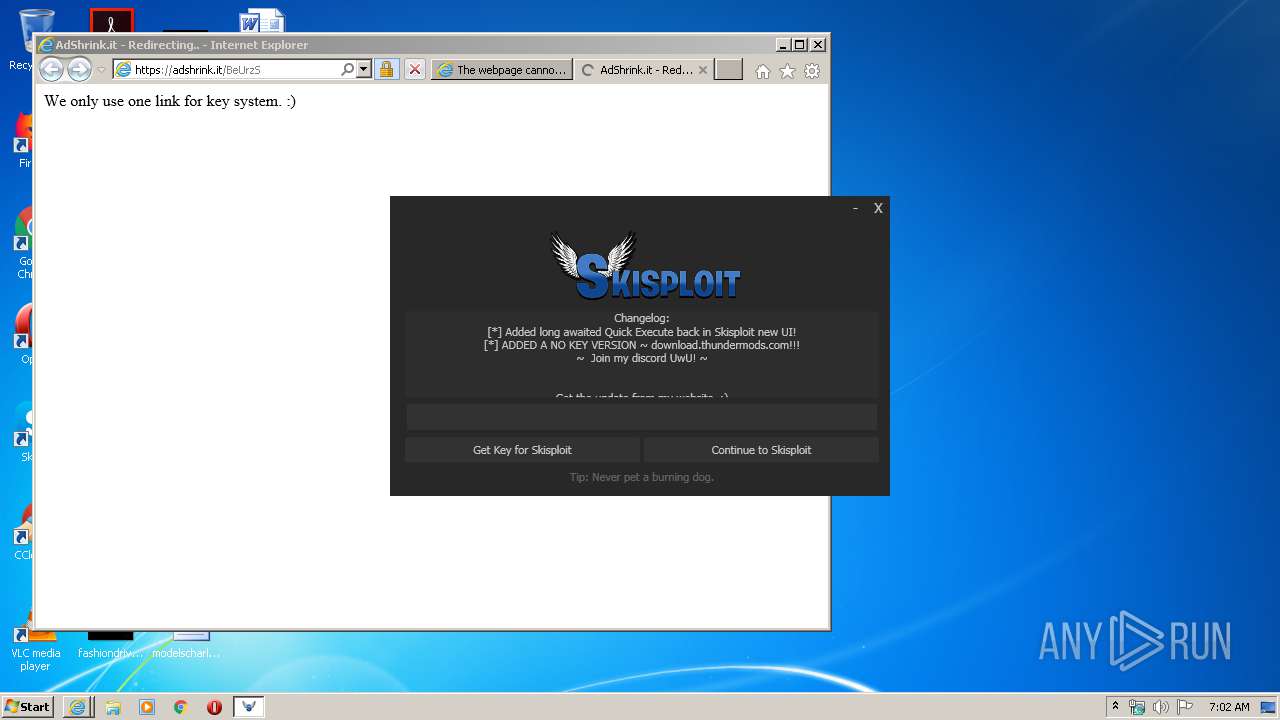Viewport: 1280px width, 720px height.
Task: Close the AdShrink.it tab
Action: (703, 70)
